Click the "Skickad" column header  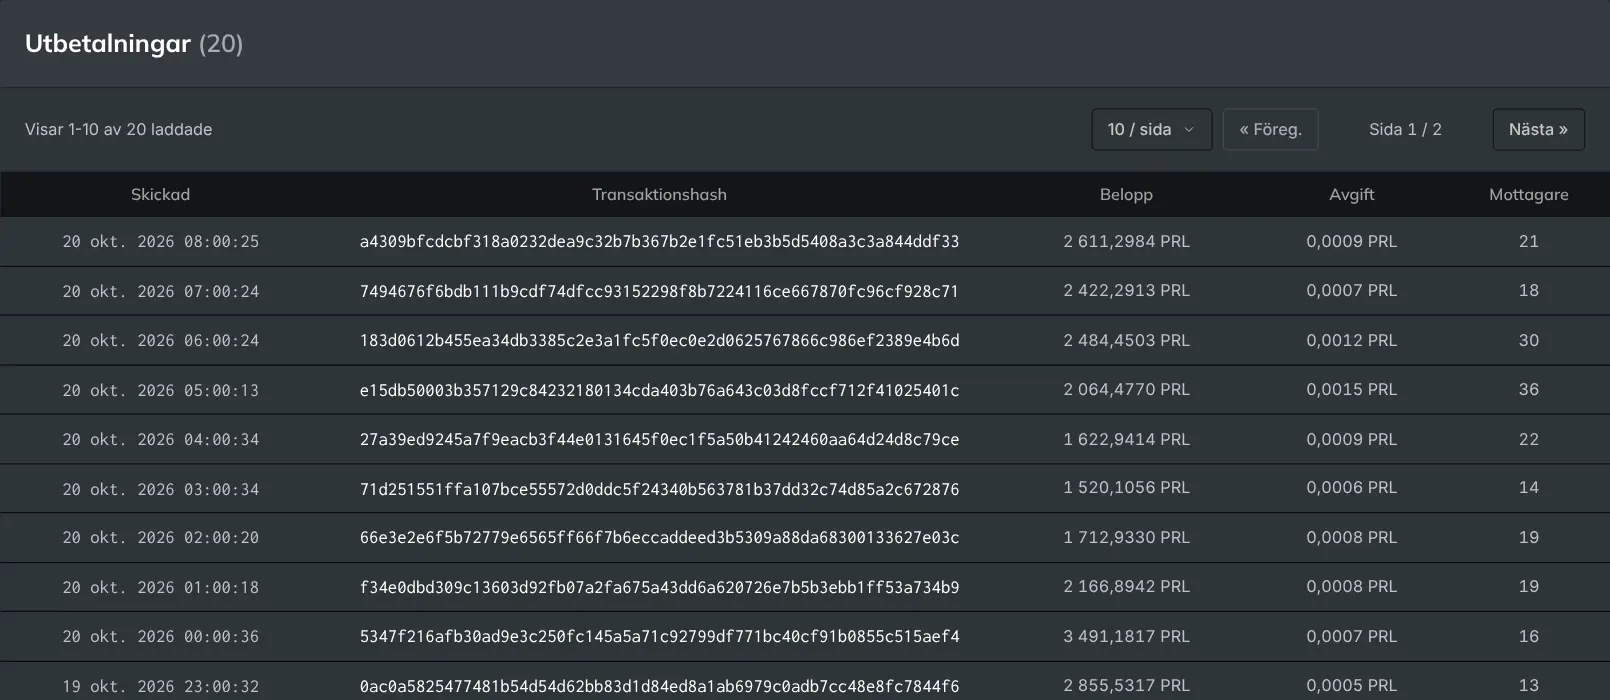[160, 194]
